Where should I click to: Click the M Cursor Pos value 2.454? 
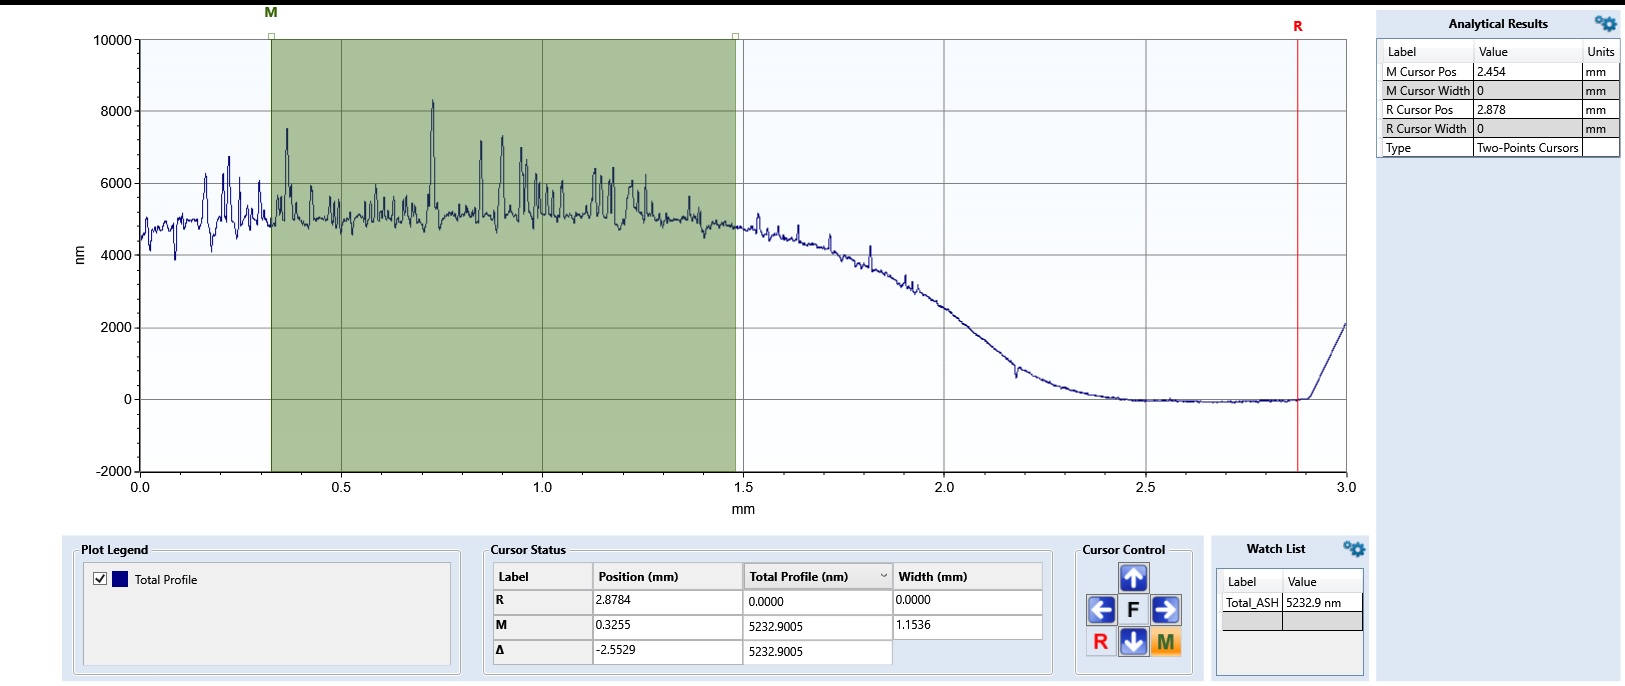pyautogui.click(x=1527, y=72)
